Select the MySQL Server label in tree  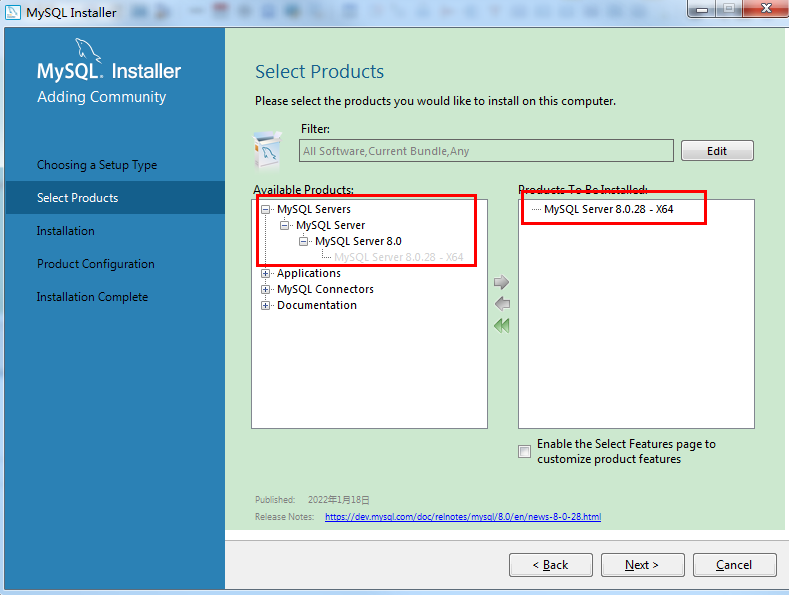(331, 226)
